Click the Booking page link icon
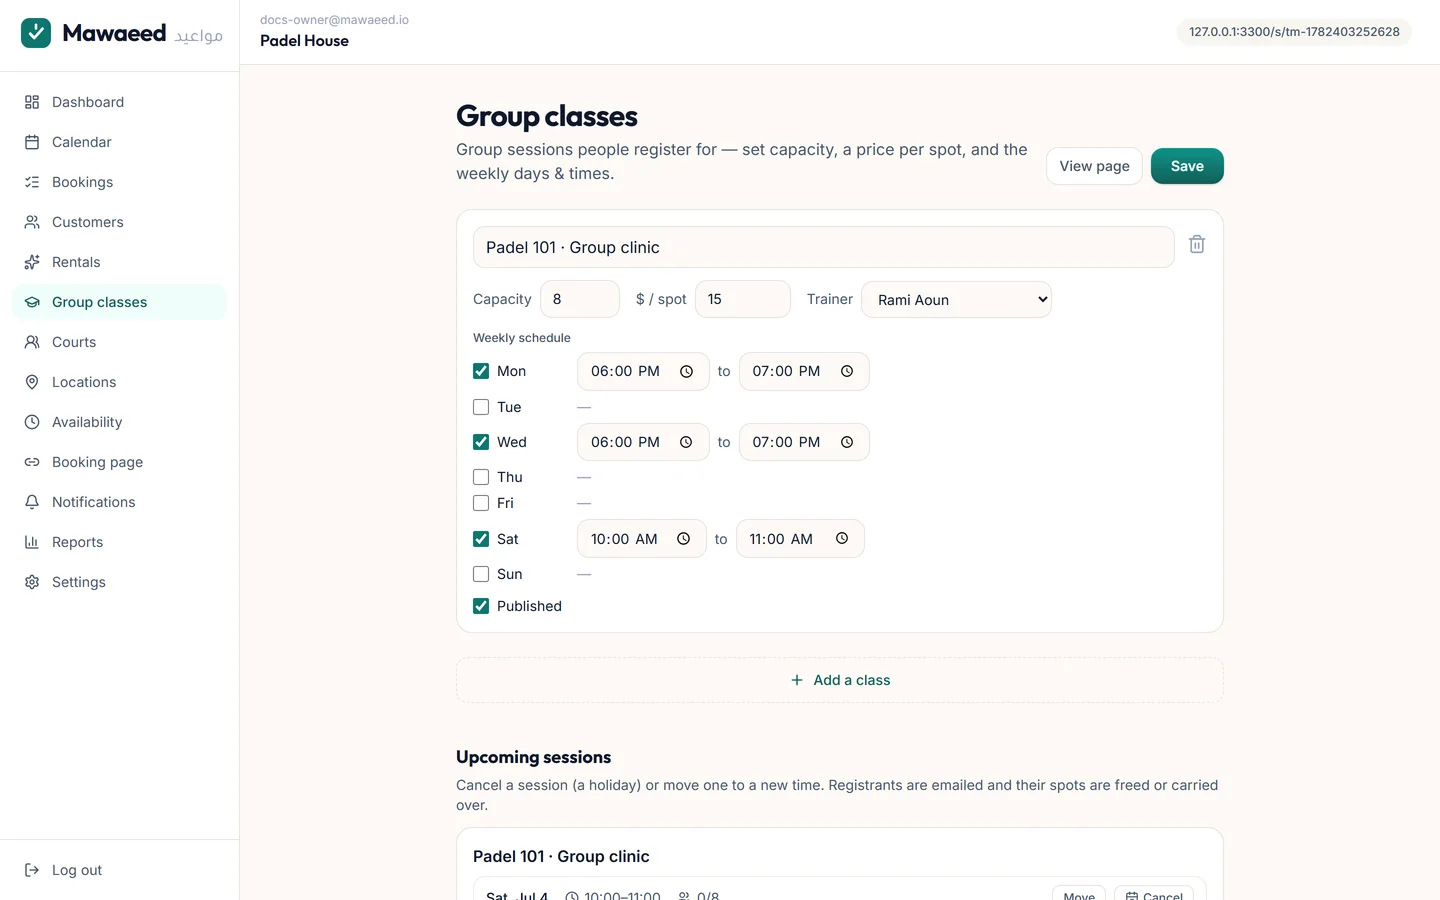This screenshot has width=1440, height=900. [32, 462]
